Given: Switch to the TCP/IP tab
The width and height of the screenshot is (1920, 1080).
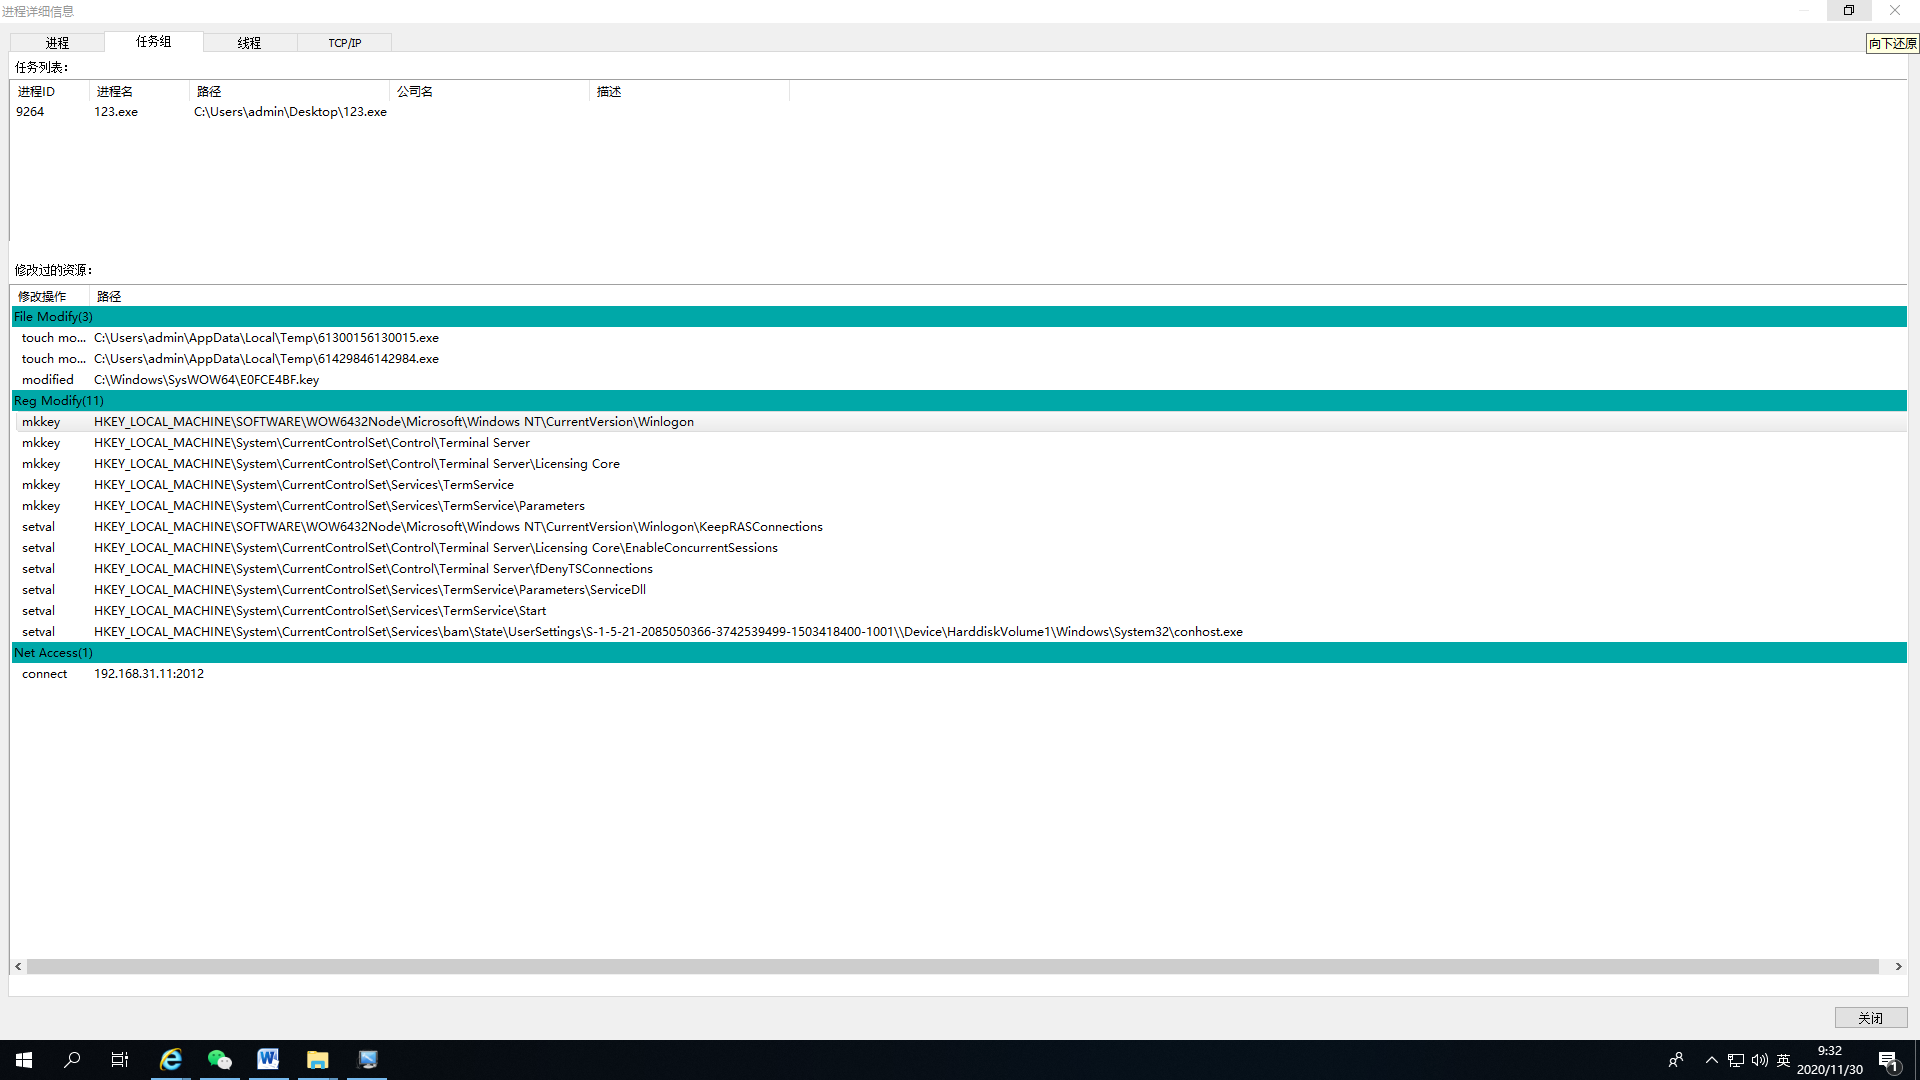Looking at the screenshot, I should click(344, 43).
